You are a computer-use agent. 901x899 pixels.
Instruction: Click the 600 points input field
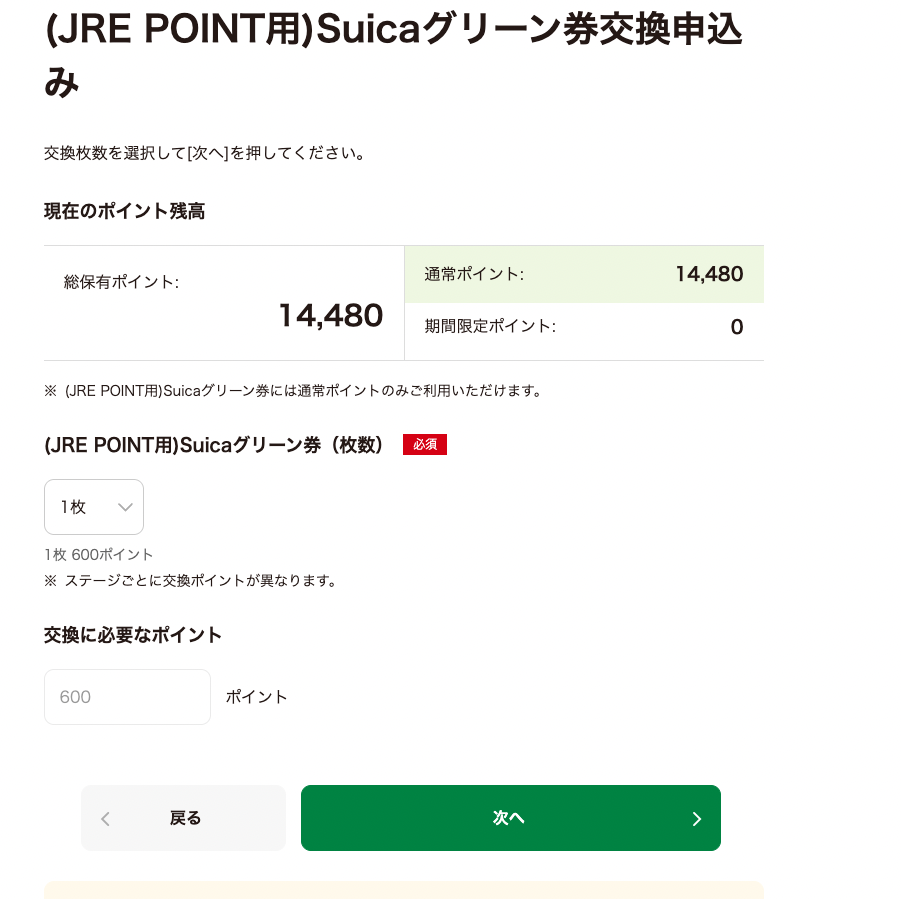(x=128, y=697)
